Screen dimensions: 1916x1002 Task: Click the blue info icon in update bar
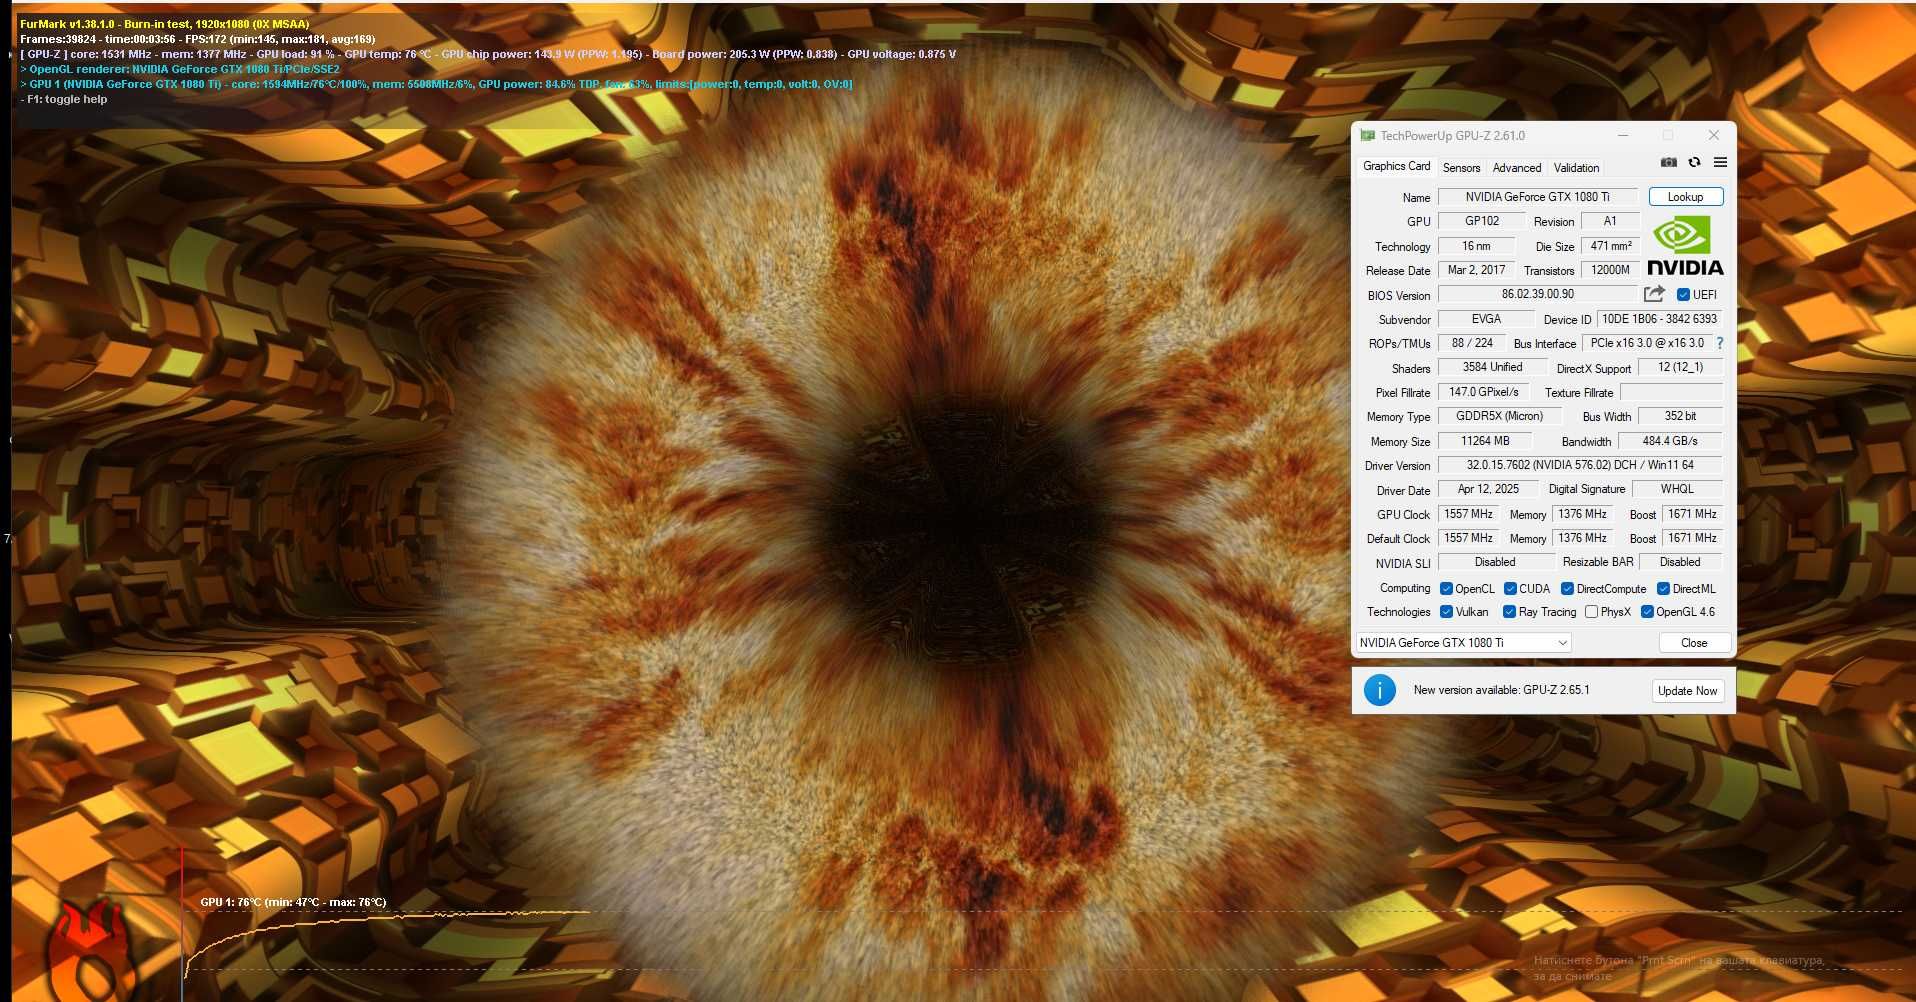pyautogui.click(x=1379, y=690)
